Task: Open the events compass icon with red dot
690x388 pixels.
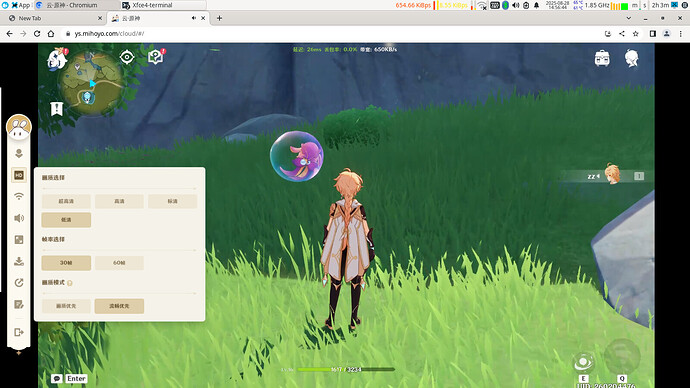Action: [156, 57]
